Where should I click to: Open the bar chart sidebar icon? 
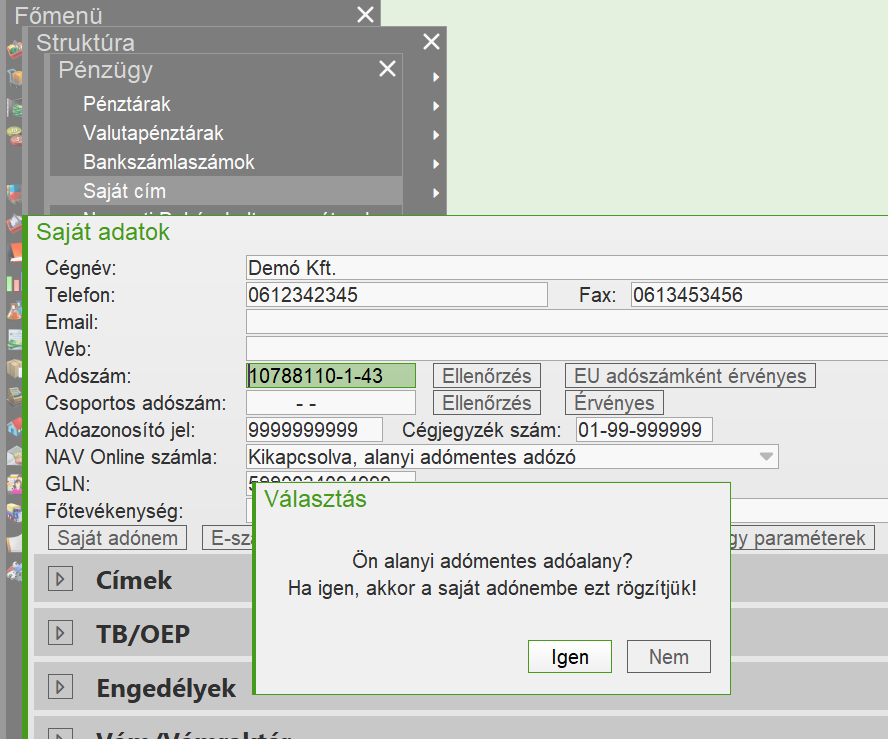coord(14,281)
